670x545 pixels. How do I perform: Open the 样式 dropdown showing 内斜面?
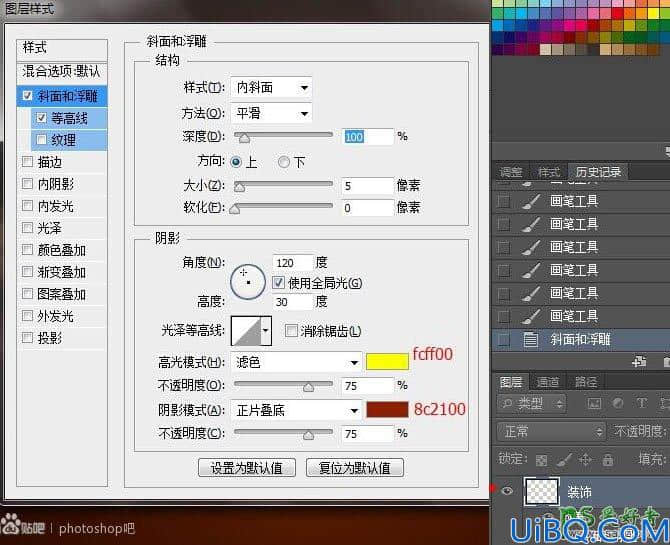click(271, 88)
